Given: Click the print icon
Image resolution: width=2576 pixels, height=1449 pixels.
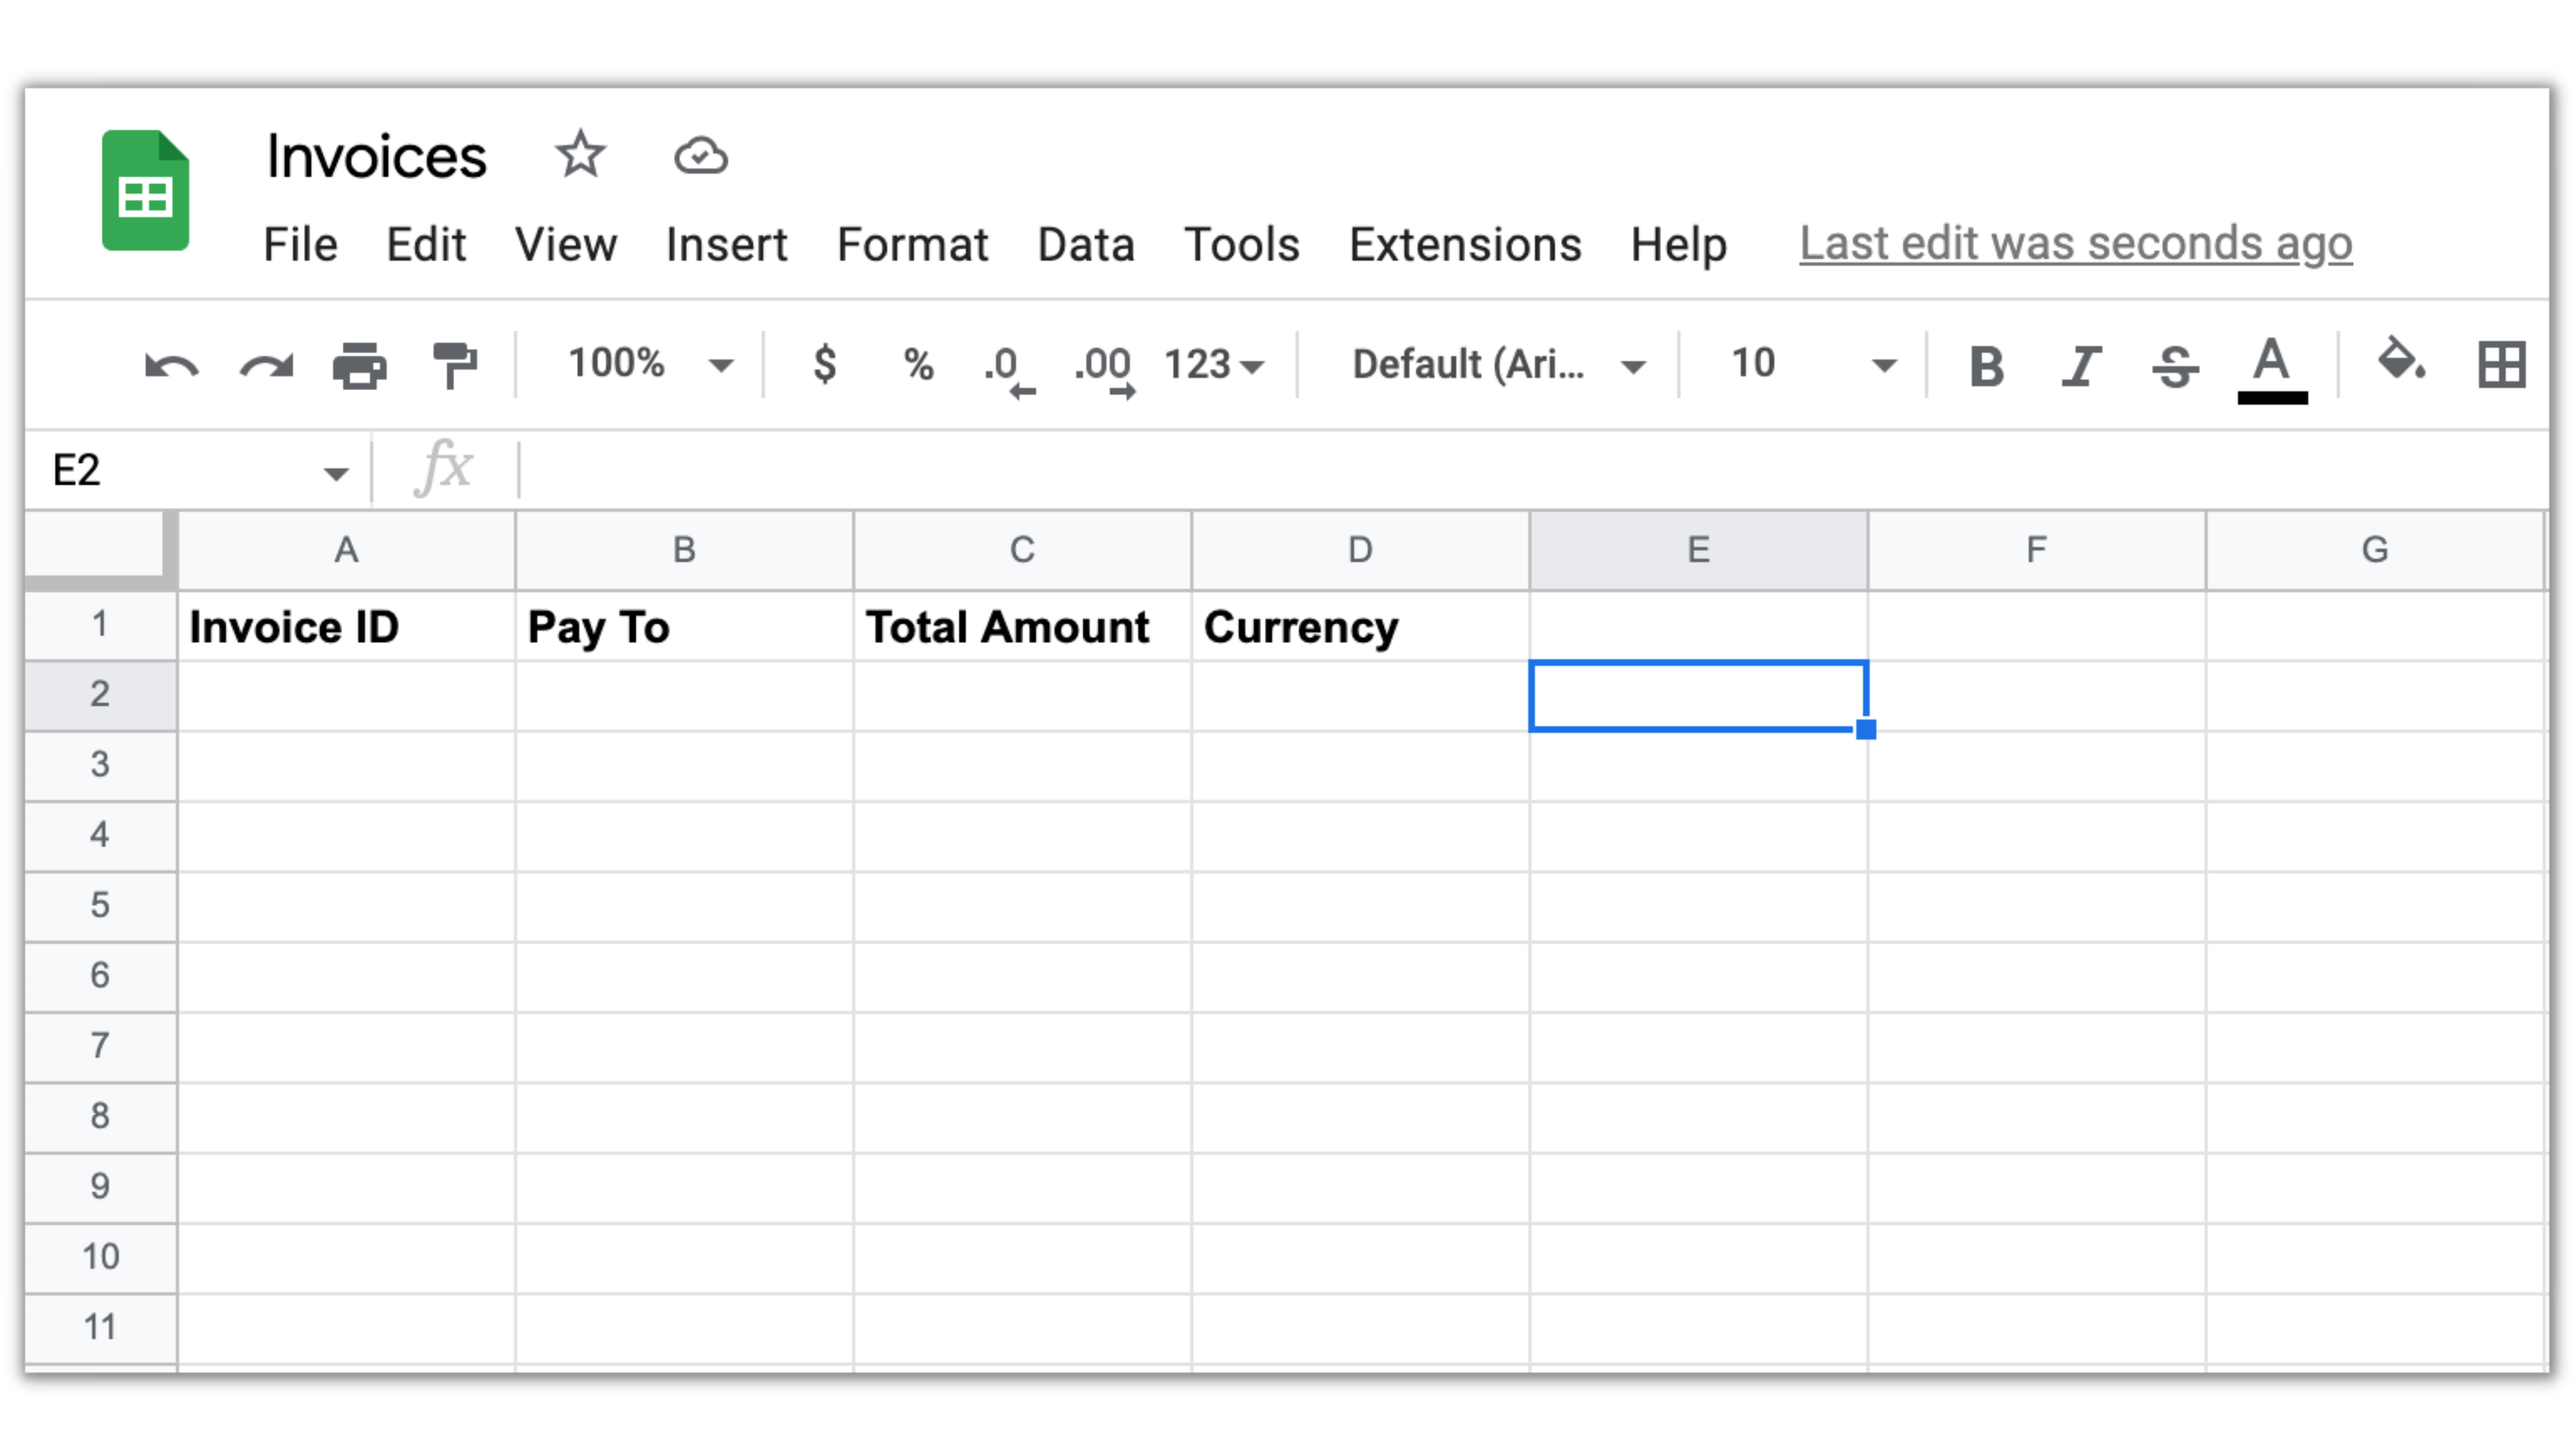Looking at the screenshot, I should (359, 365).
